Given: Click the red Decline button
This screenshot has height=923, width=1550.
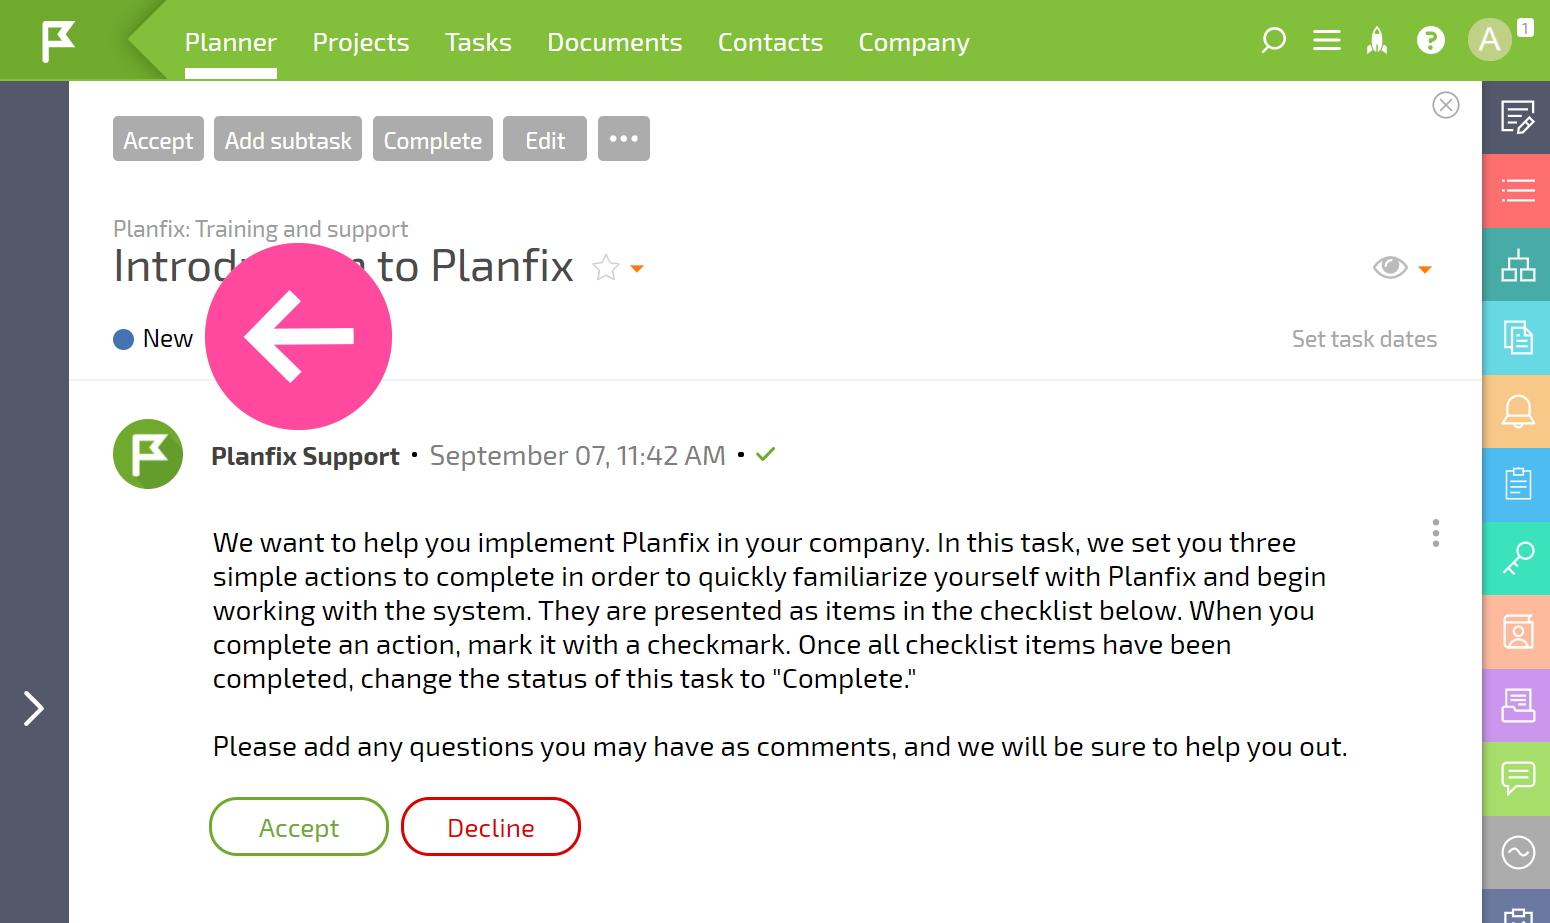Looking at the screenshot, I should [491, 827].
